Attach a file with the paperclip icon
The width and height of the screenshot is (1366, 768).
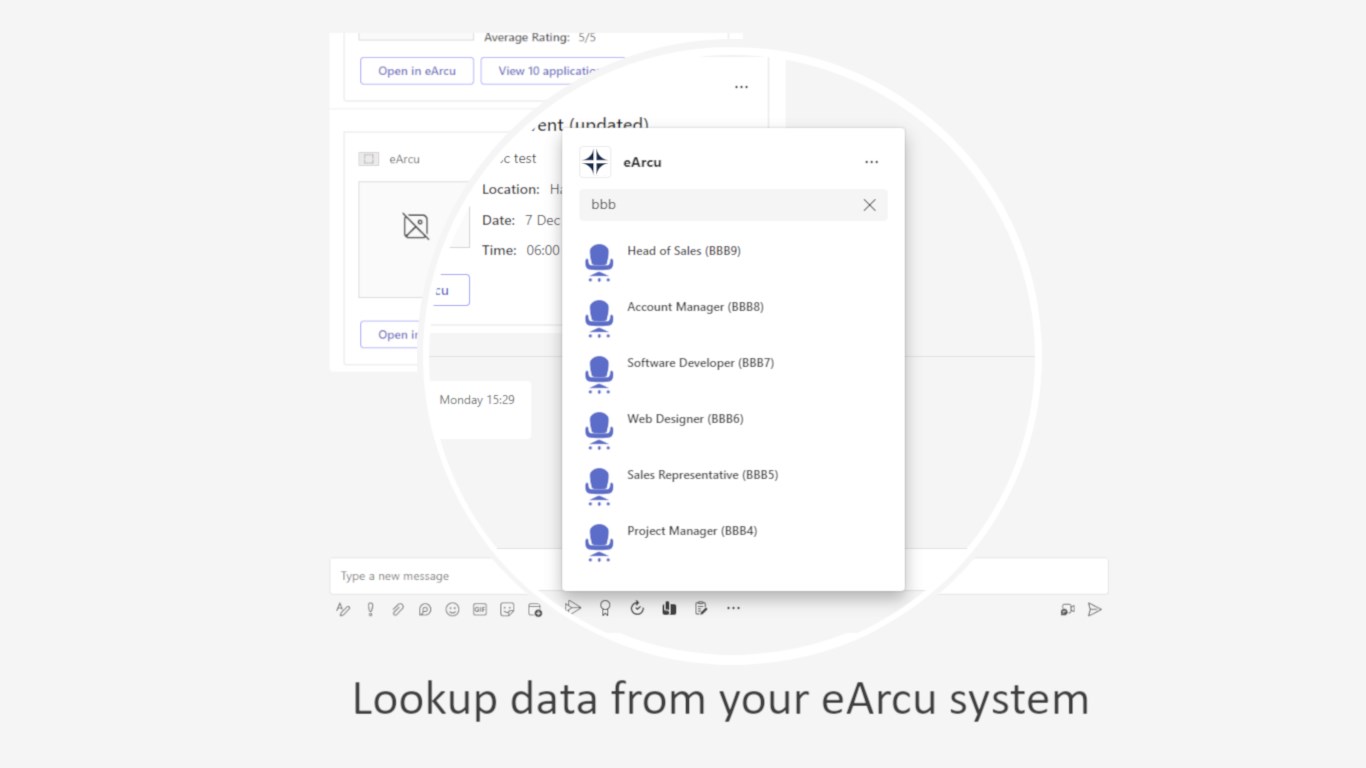(x=398, y=609)
